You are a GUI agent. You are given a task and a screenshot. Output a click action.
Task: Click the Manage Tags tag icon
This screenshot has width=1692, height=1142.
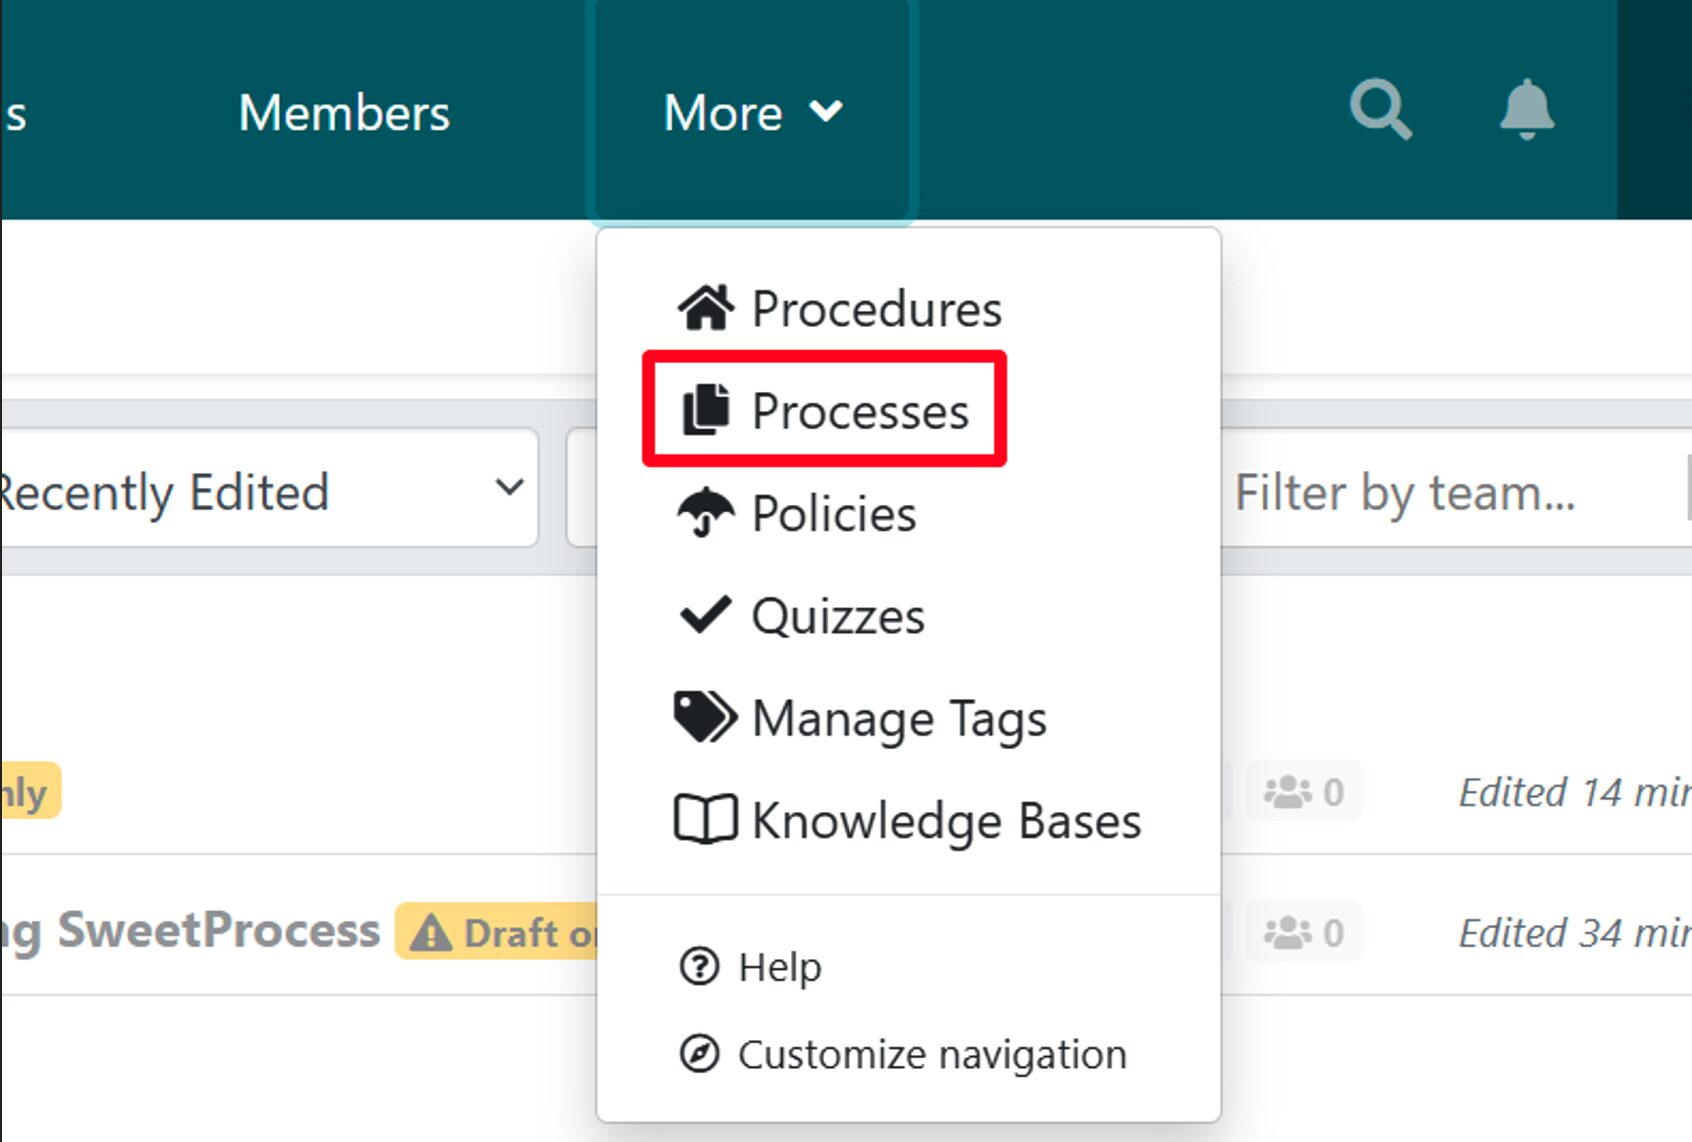tap(706, 717)
